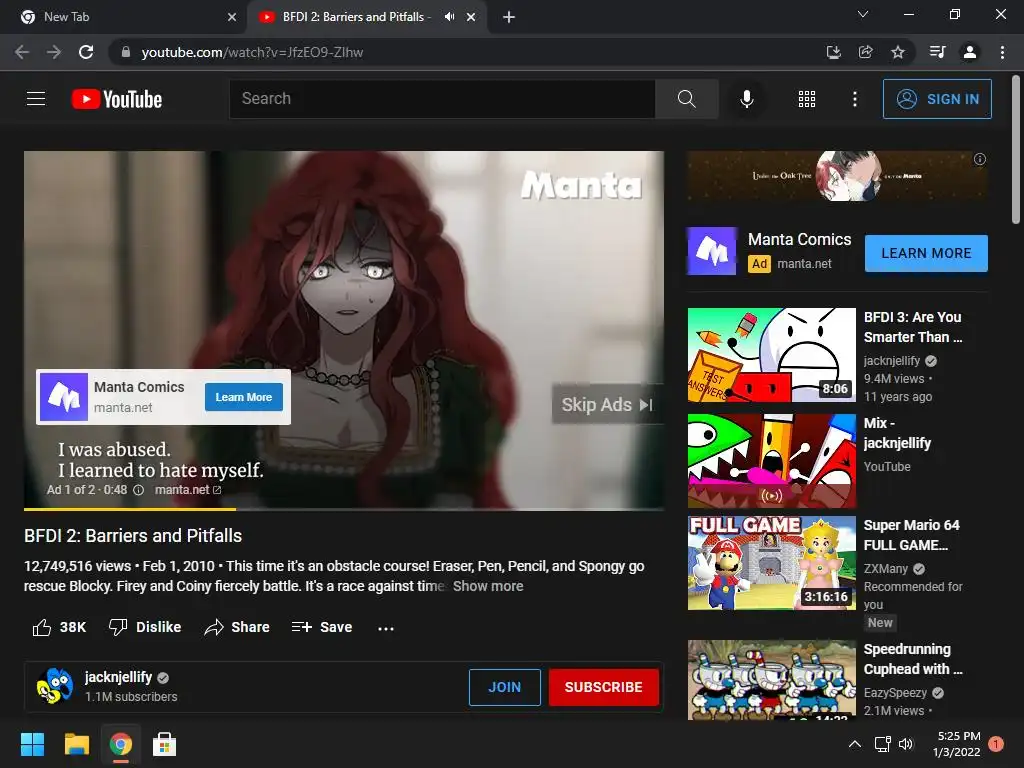Start voice search with microphone icon
The image size is (1024, 768).
[x=746, y=99]
